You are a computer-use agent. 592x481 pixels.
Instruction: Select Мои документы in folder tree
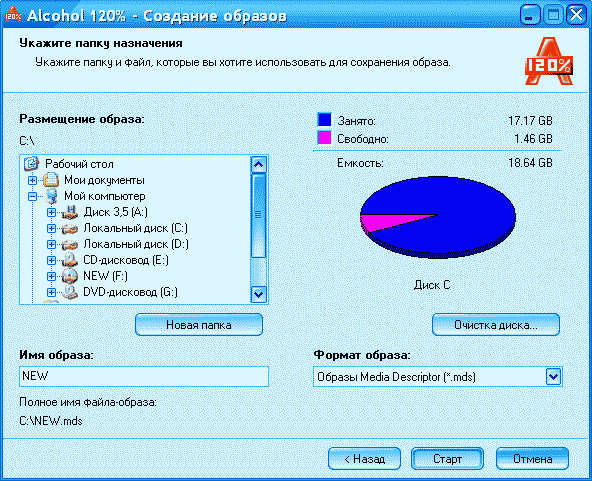(104, 180)
